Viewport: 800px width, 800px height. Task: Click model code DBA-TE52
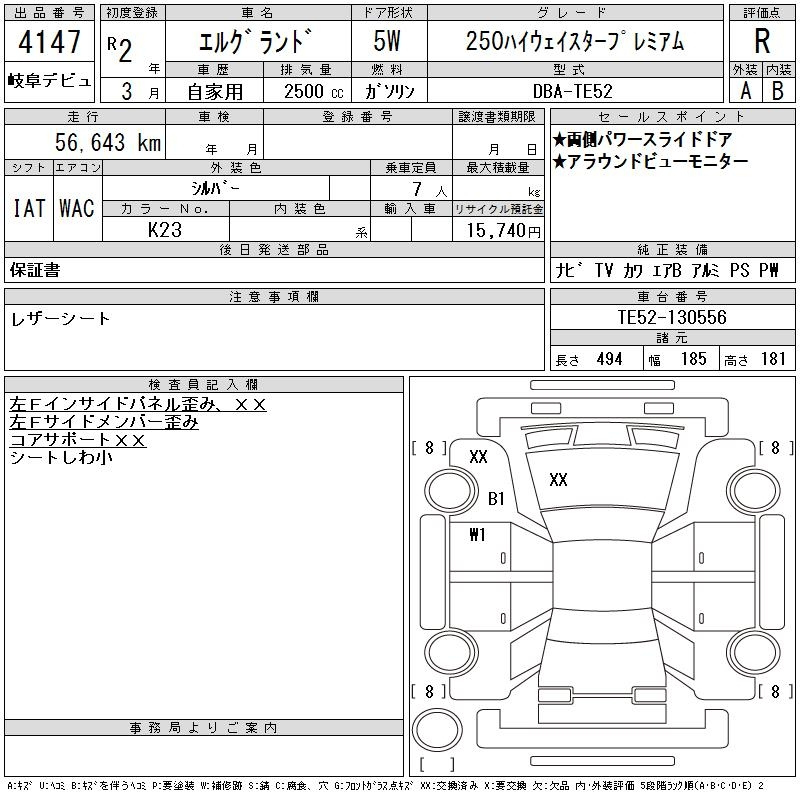(x=572, y=91)
